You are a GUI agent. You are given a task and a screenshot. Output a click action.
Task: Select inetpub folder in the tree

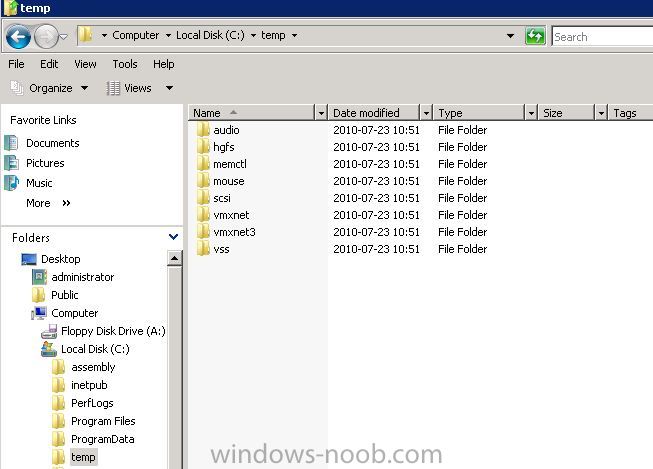point(80,385)
